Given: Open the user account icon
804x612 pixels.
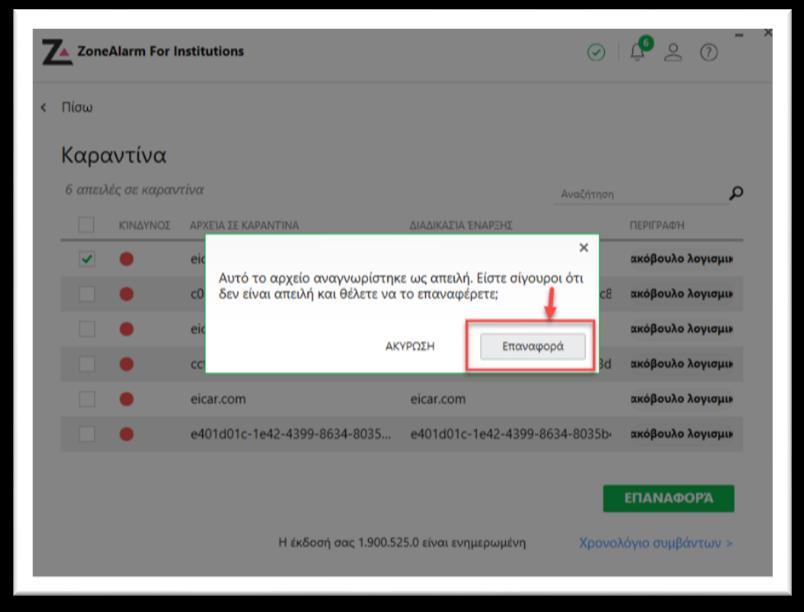Looking at the screenshot, I should coord(673,52).
